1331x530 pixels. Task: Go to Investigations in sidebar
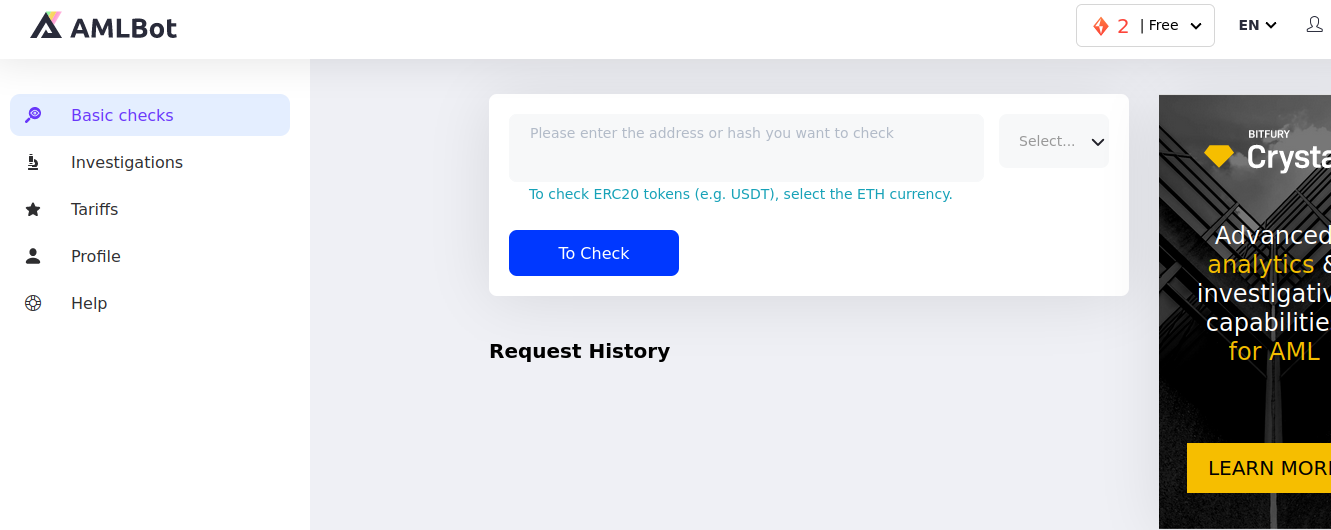(127, 162)
